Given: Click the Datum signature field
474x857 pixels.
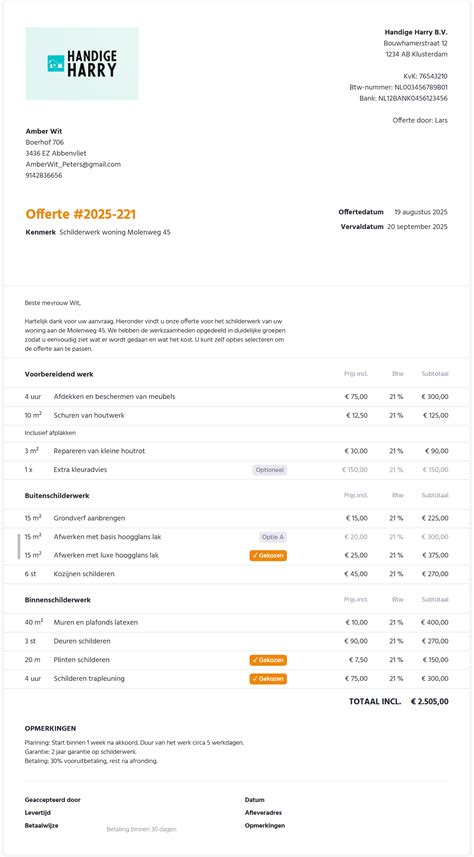Looking at the screenshot, I should (x=255, y=800).
